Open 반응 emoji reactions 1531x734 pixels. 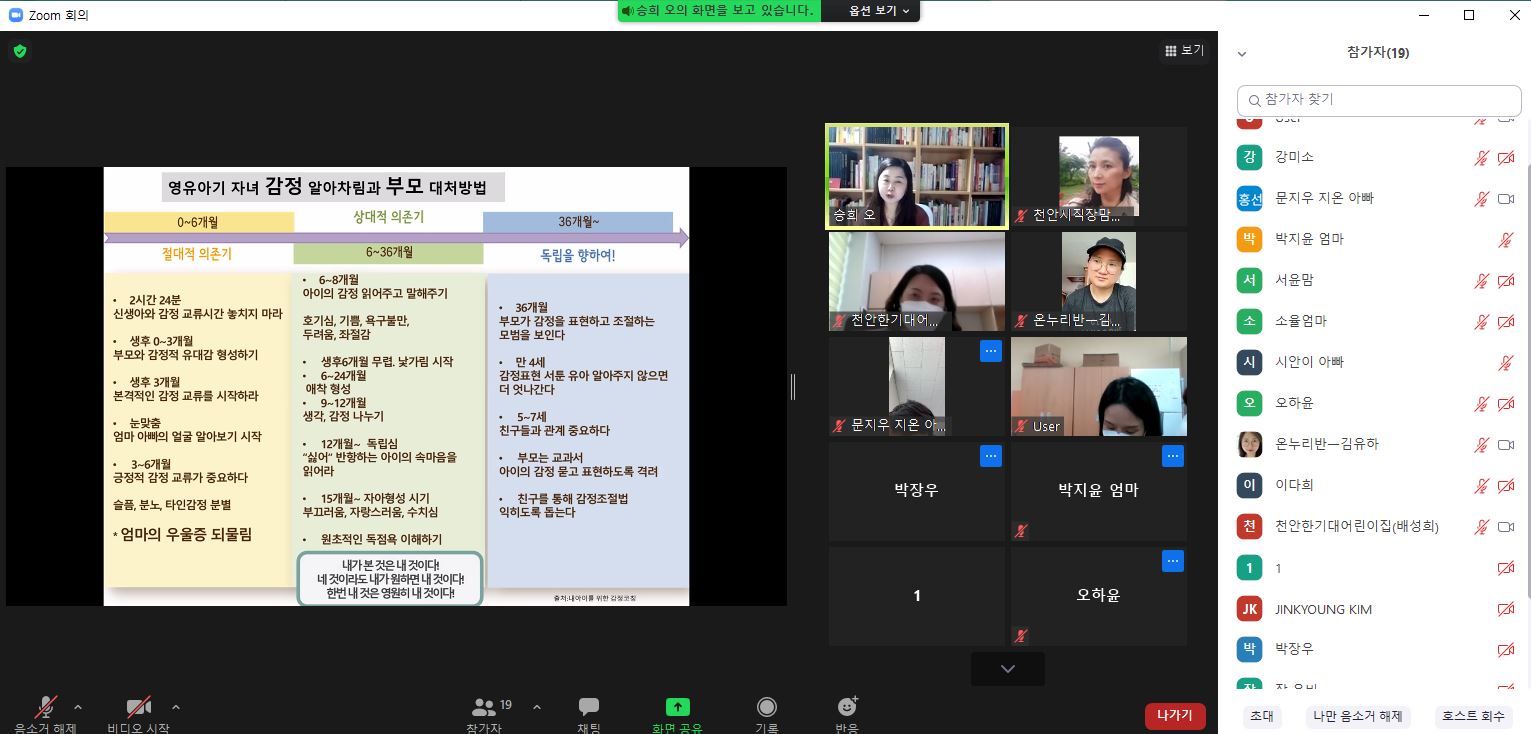pyautogui.click(x=847, y=708)
